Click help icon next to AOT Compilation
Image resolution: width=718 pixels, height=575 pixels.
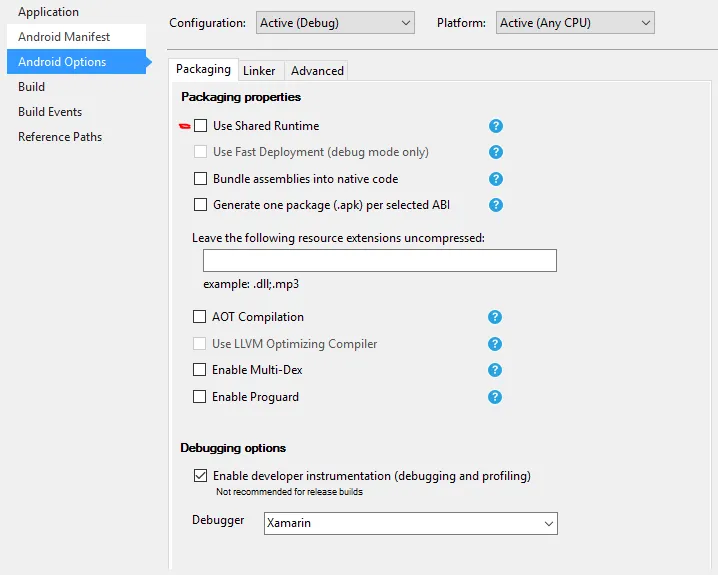click(x=494, y=317)
